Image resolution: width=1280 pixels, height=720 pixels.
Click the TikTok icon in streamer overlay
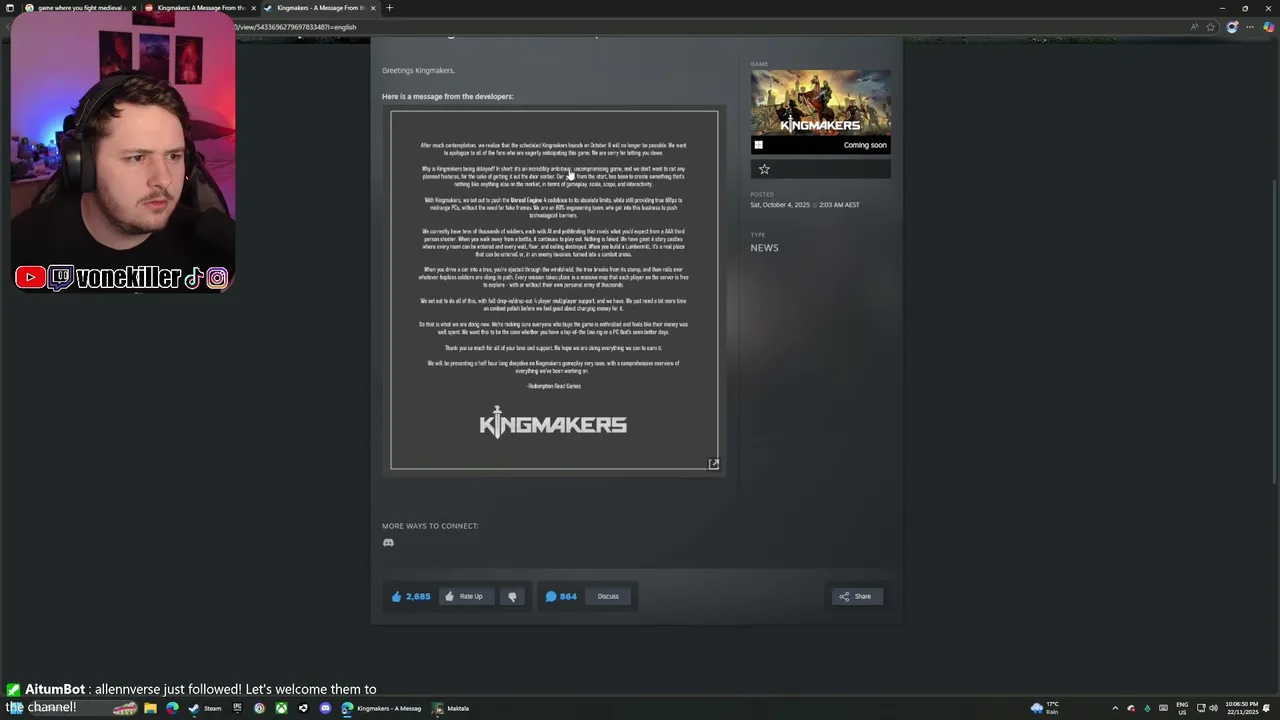194,278
